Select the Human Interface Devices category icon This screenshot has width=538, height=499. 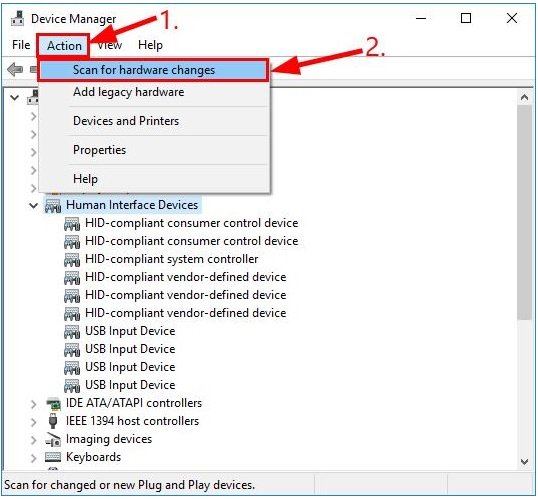53,205
